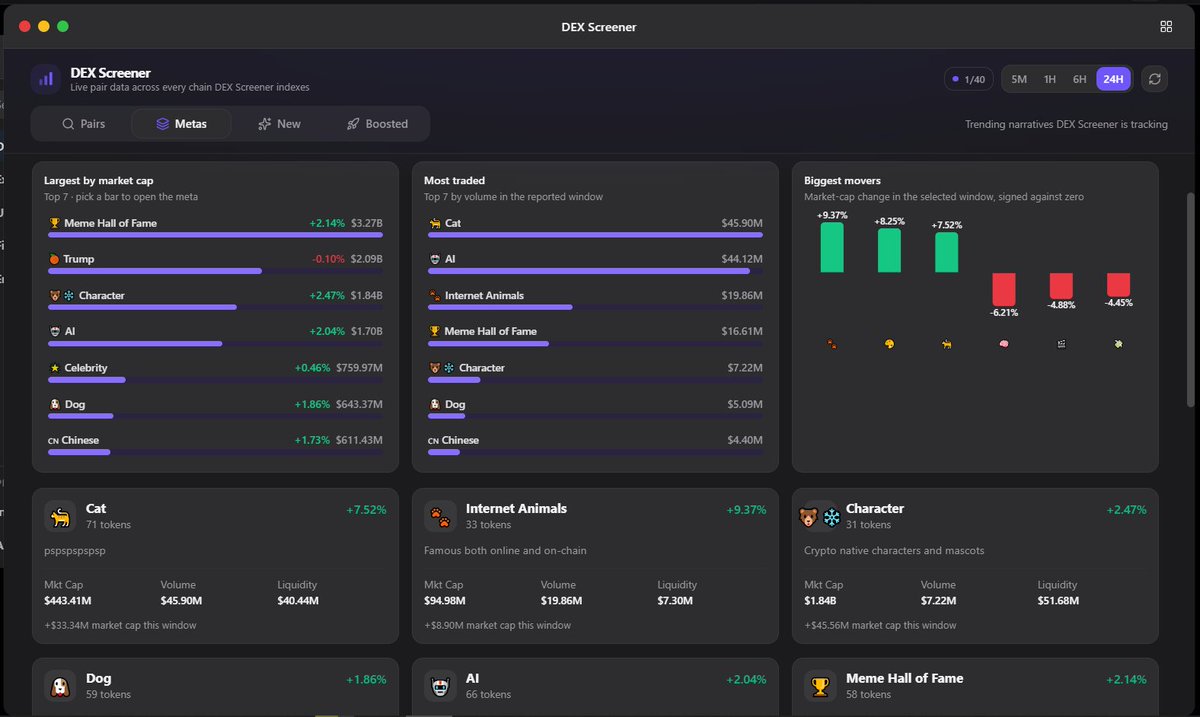Viewport: 1200px width, 717px height.
Task: Click the paw icon under +9.37% bar
Action: click(x=832, y=343)
